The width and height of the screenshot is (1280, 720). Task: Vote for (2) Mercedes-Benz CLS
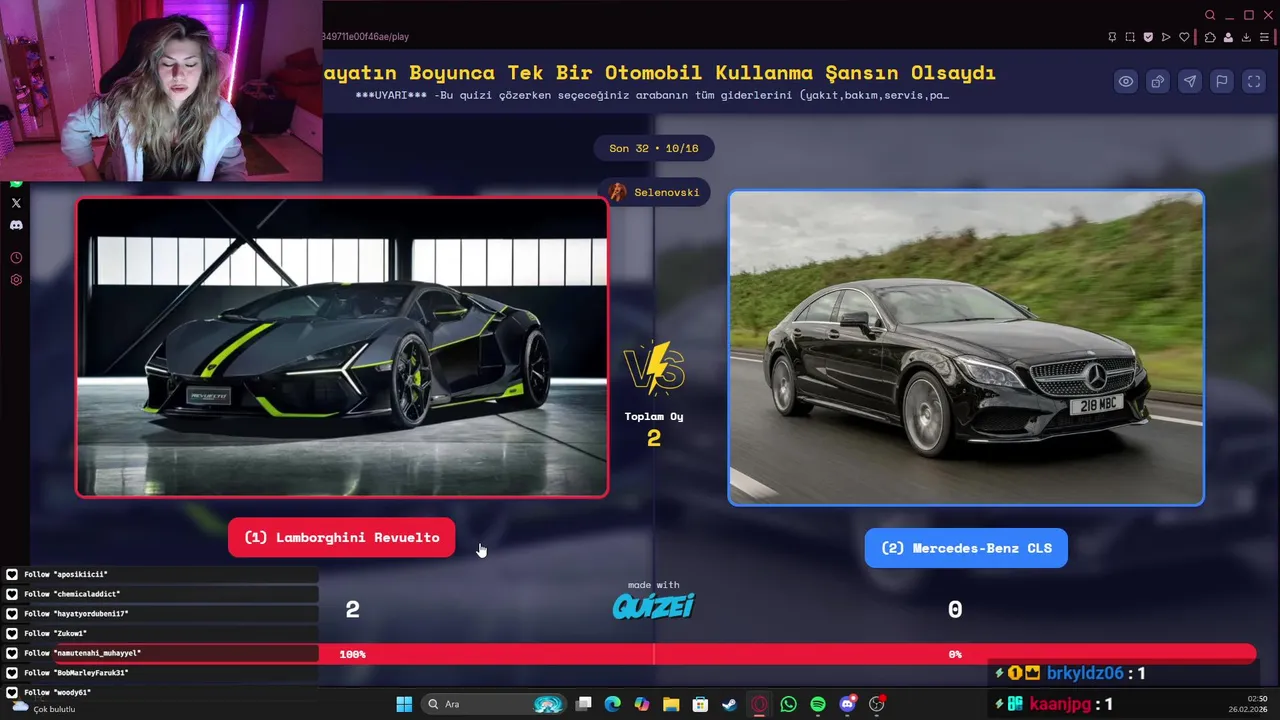tap(966, 548)
